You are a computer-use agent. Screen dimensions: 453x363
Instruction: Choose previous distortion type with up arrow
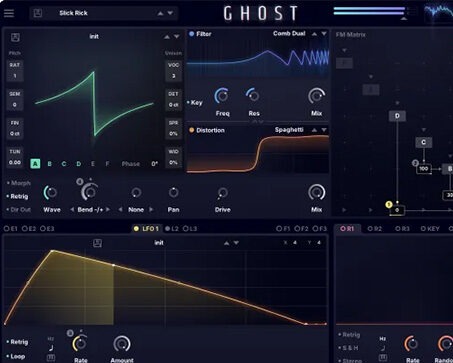tap(314, 130)
